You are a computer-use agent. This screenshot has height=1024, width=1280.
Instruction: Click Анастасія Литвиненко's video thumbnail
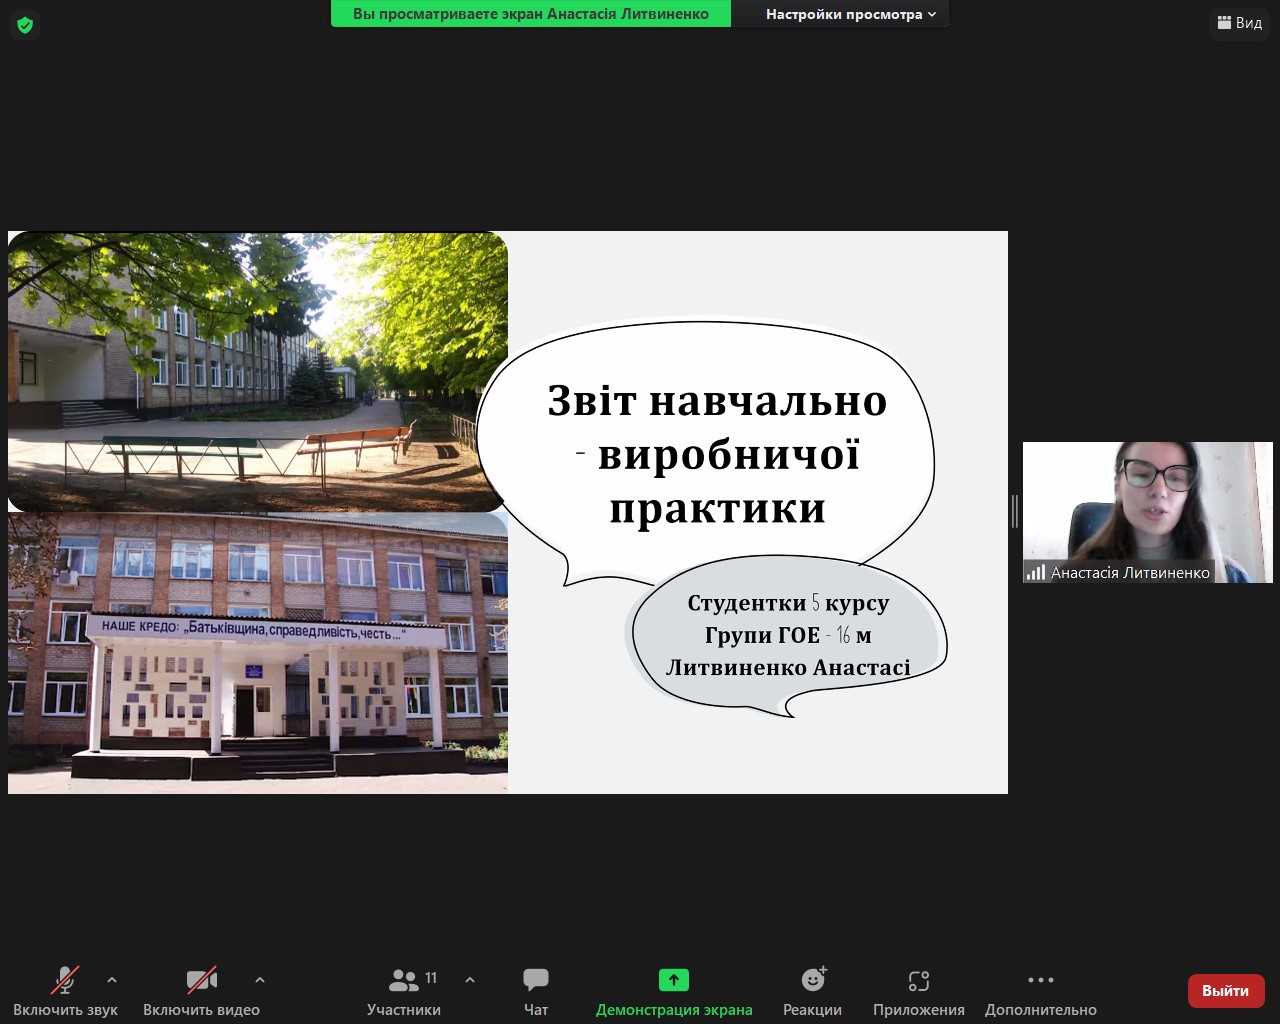pyautogui.click(x=1148, y=512)
